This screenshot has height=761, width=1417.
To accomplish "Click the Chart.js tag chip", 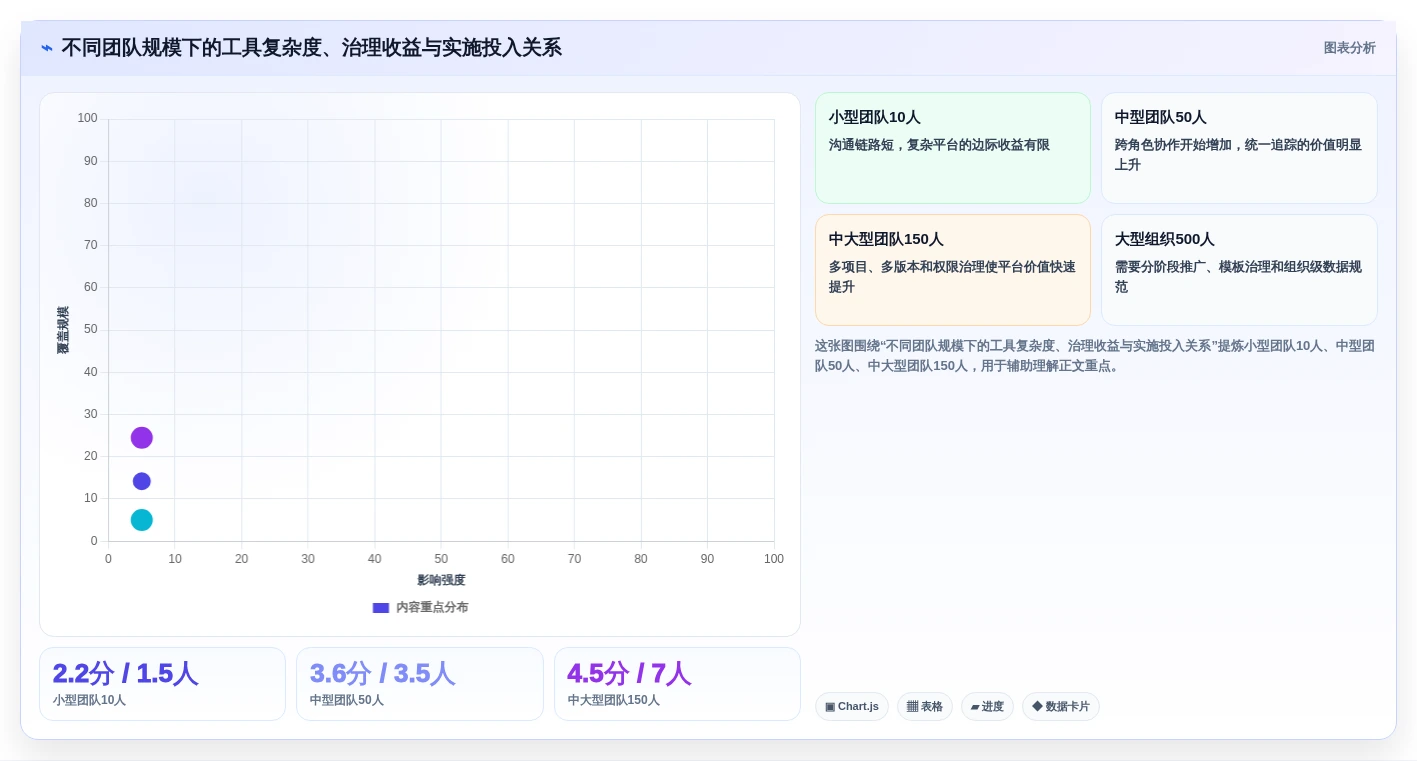I will (x=852, y=706).
